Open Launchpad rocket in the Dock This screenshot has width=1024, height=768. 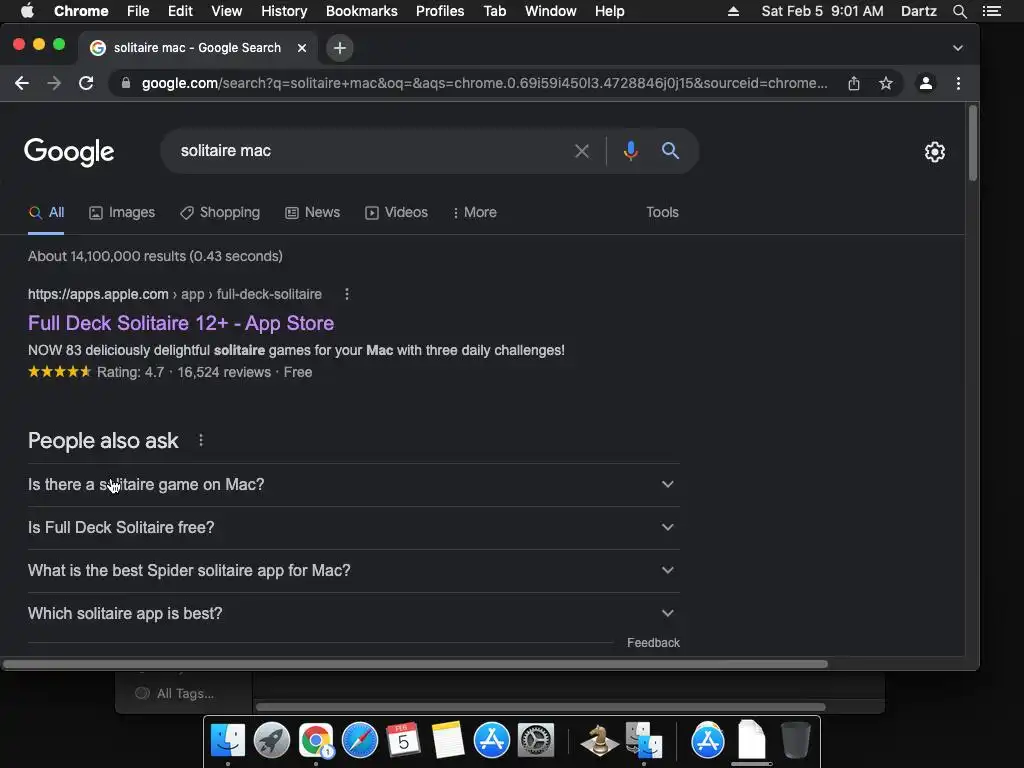272,741
